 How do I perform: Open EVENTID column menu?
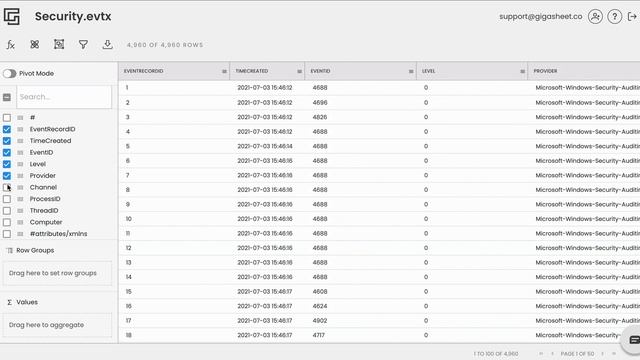click(x=411, y=71)
